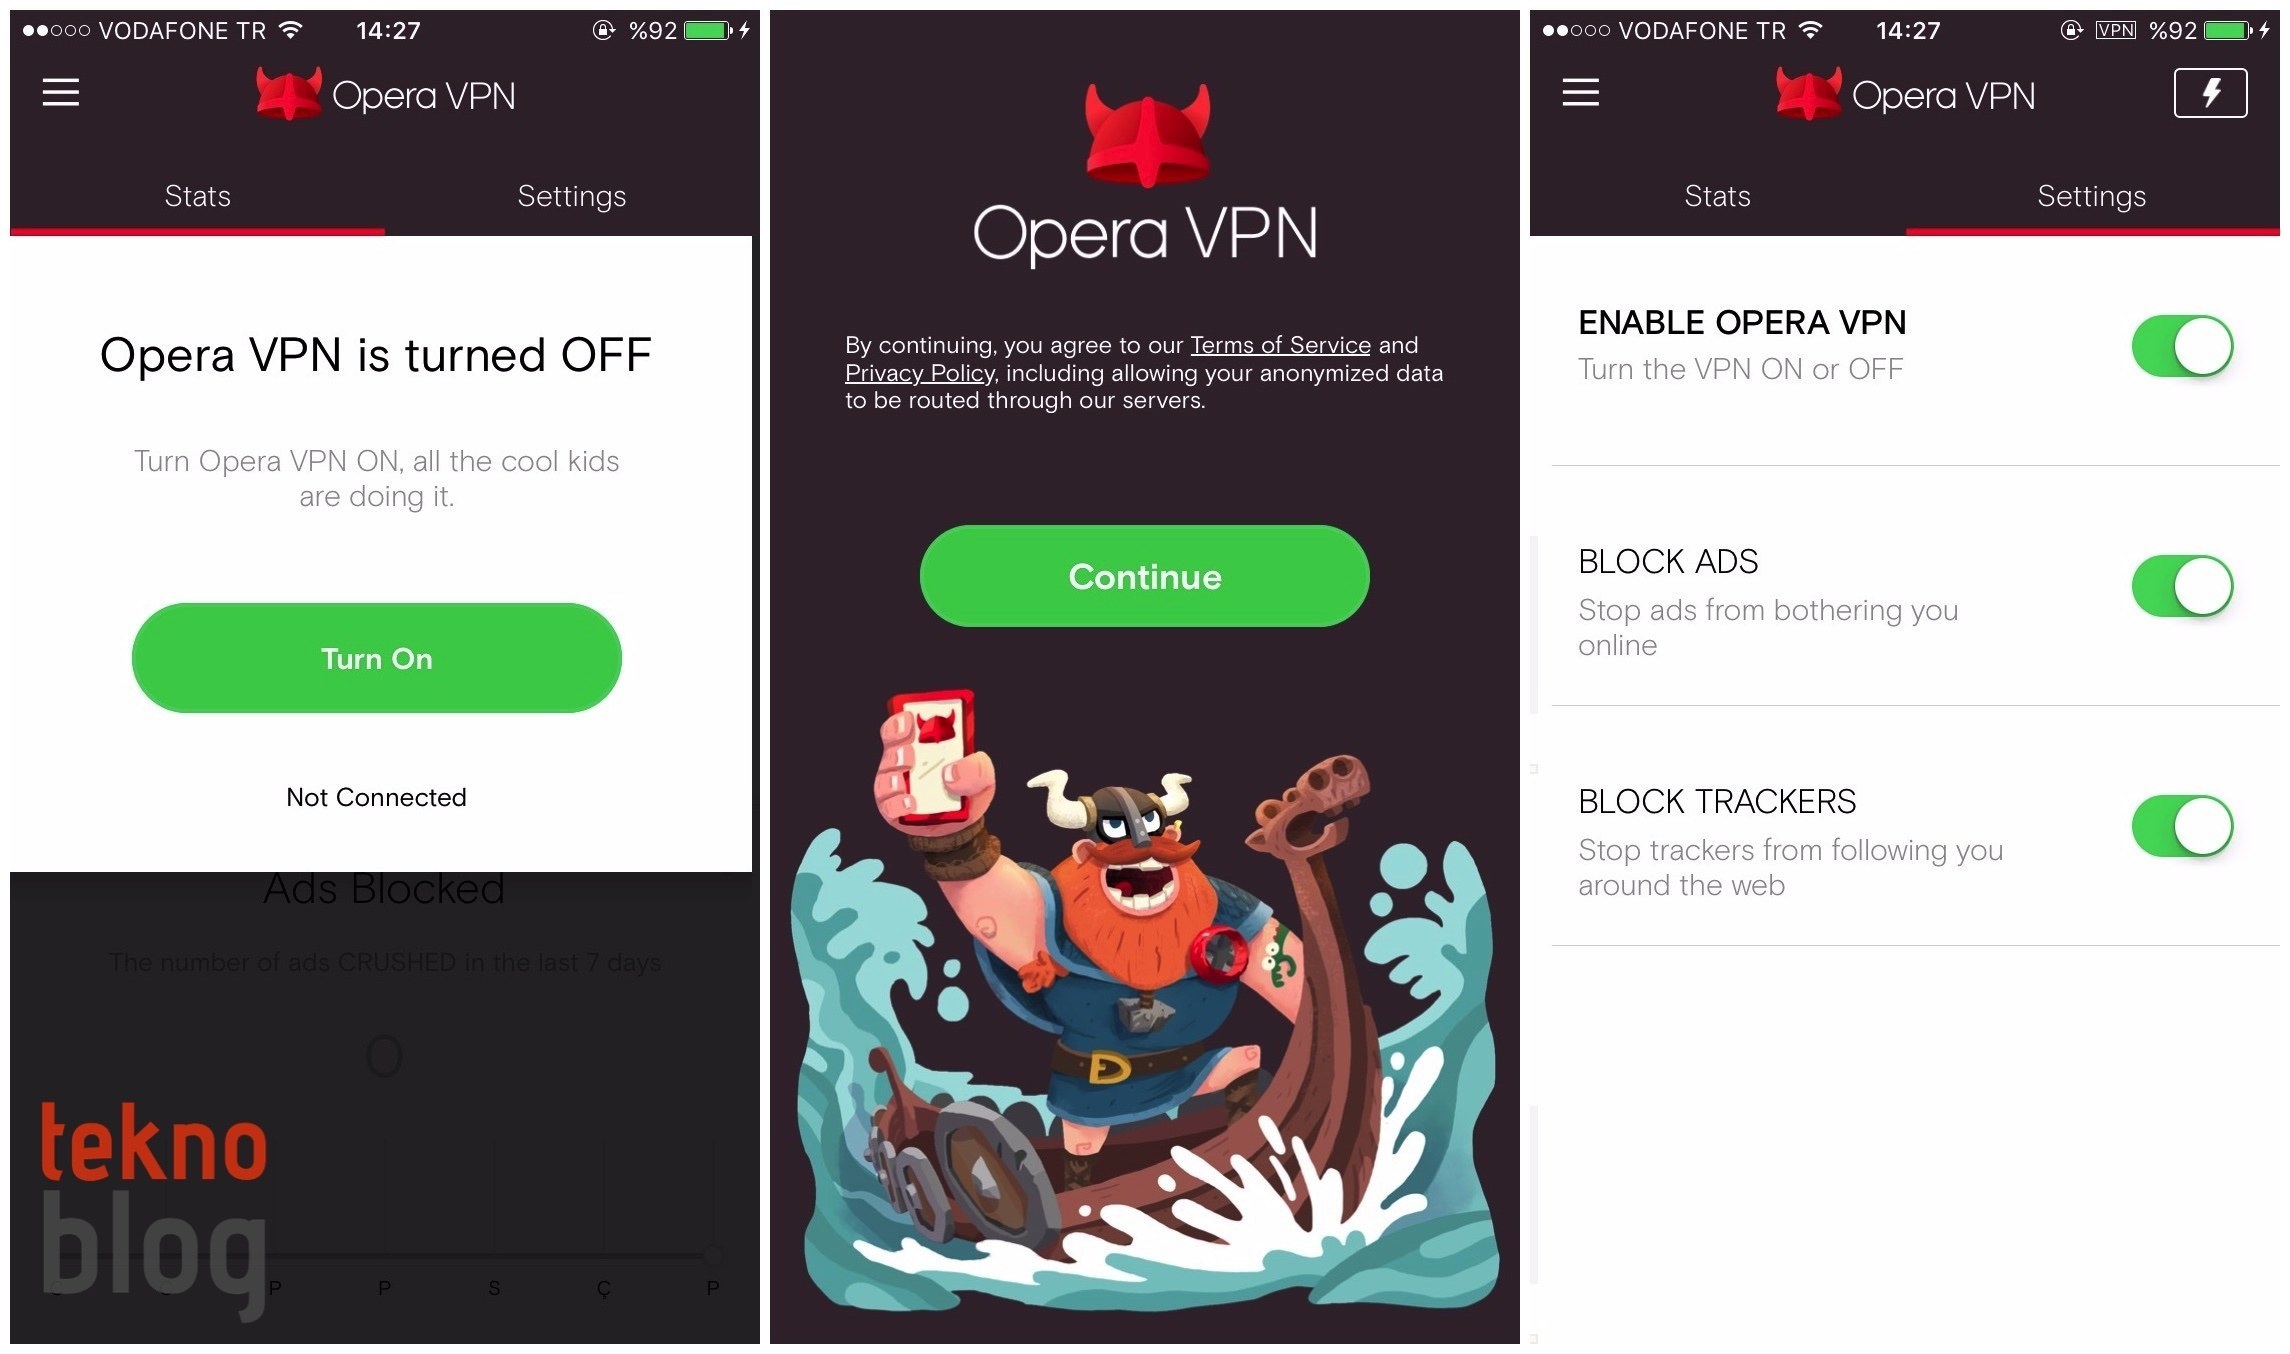Click the hamburger menu icon right screen
This screenshot has height=1354, width=2290.
pyautogui.click(x=1581, y=93)
